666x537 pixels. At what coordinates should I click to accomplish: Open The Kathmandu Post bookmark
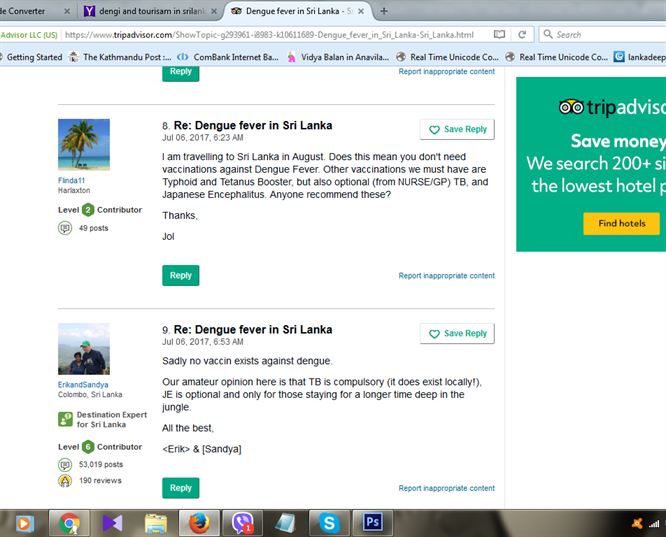[118, 57]
